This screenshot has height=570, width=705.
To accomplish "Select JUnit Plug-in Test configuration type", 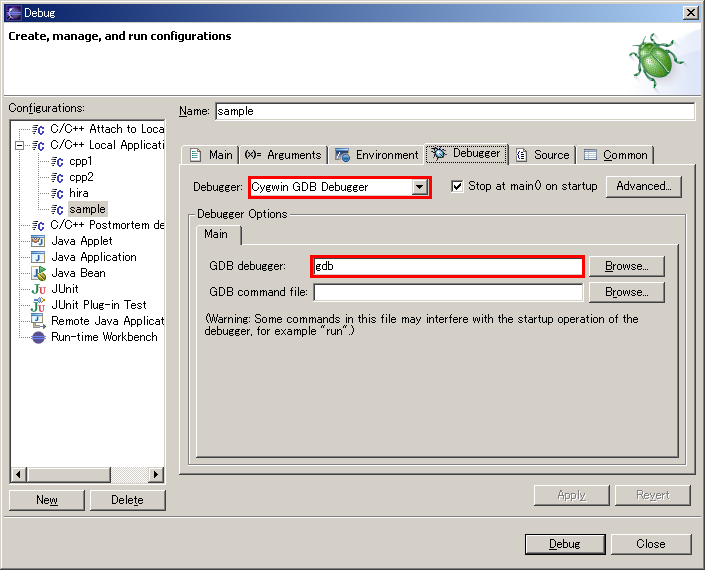I will pyautogui.click(x=99, y=305).
